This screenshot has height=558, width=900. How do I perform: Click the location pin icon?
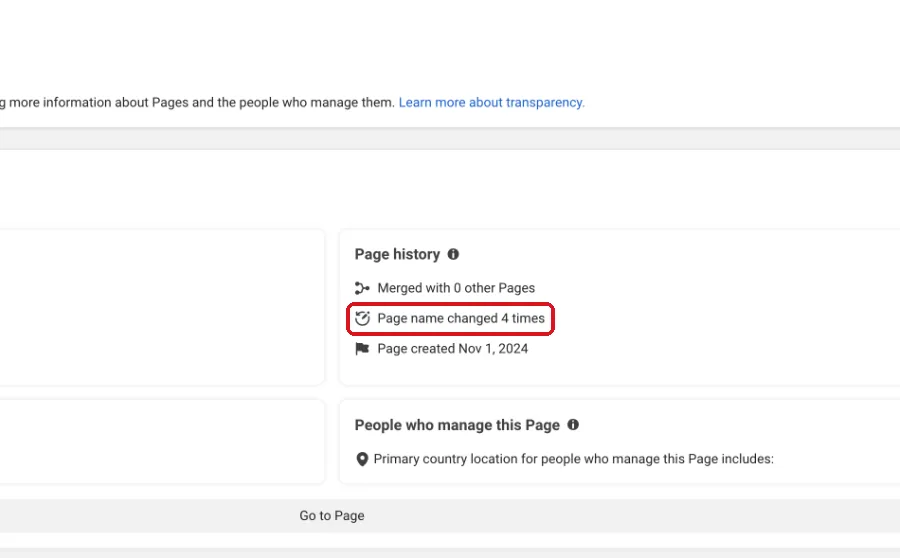[362, 459]
